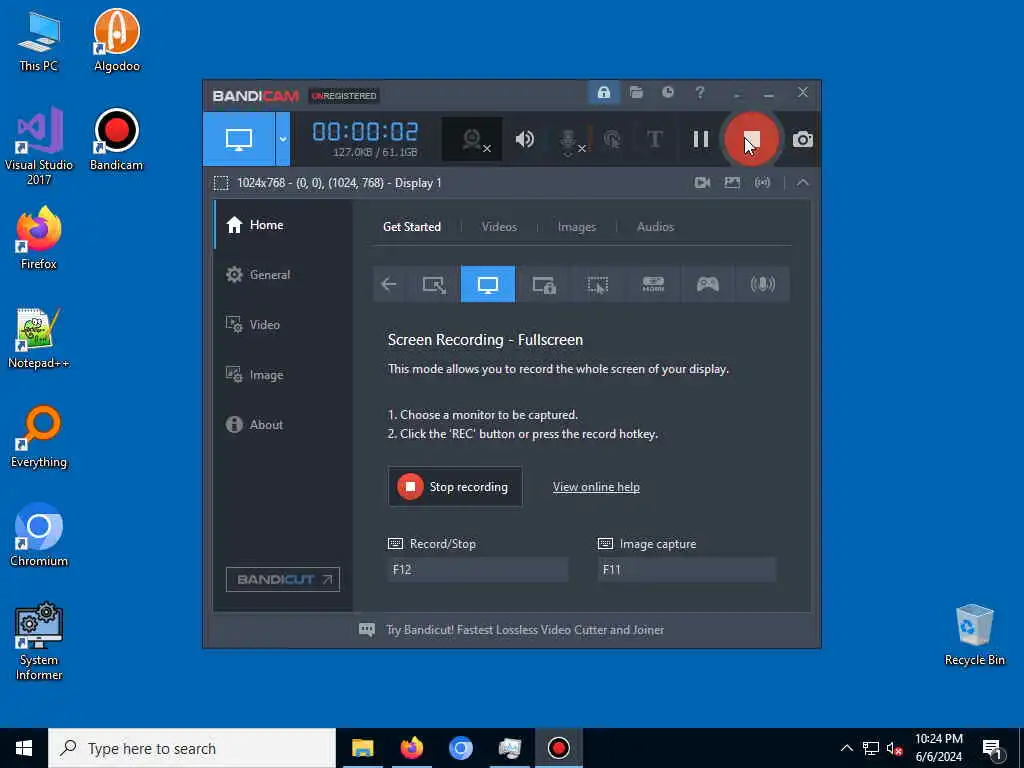Open the Algodoo desktop shortcut
Image resolution: width=1024 pixels, height=768 pixels.
tap(116, 40)
